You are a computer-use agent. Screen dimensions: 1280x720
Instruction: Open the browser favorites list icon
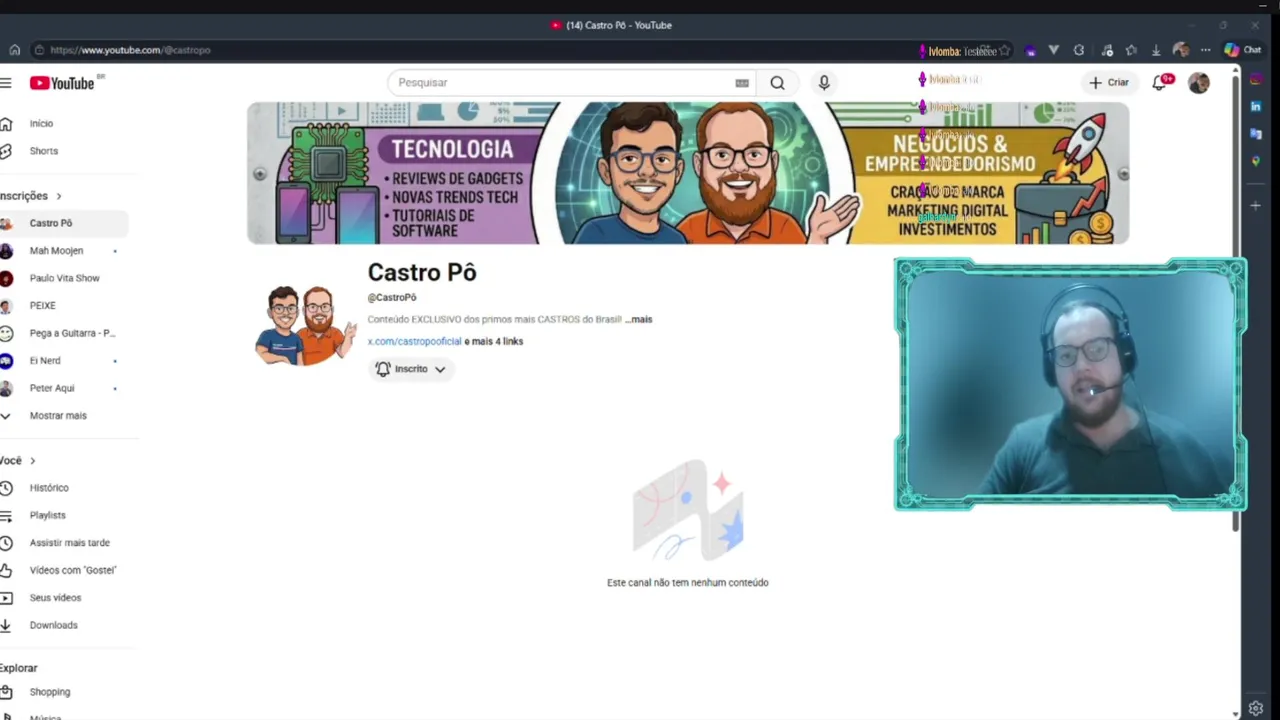tap(1131, 50)
